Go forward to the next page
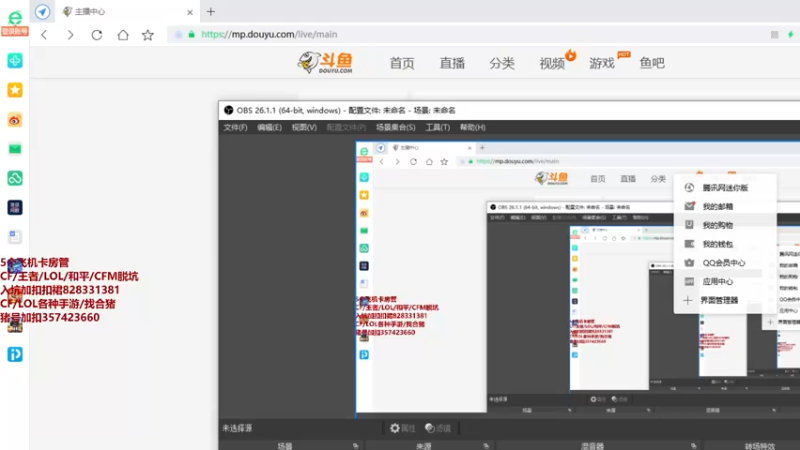Image resolution: width=800 pixels, height=450 pixels. click(70, 35)
